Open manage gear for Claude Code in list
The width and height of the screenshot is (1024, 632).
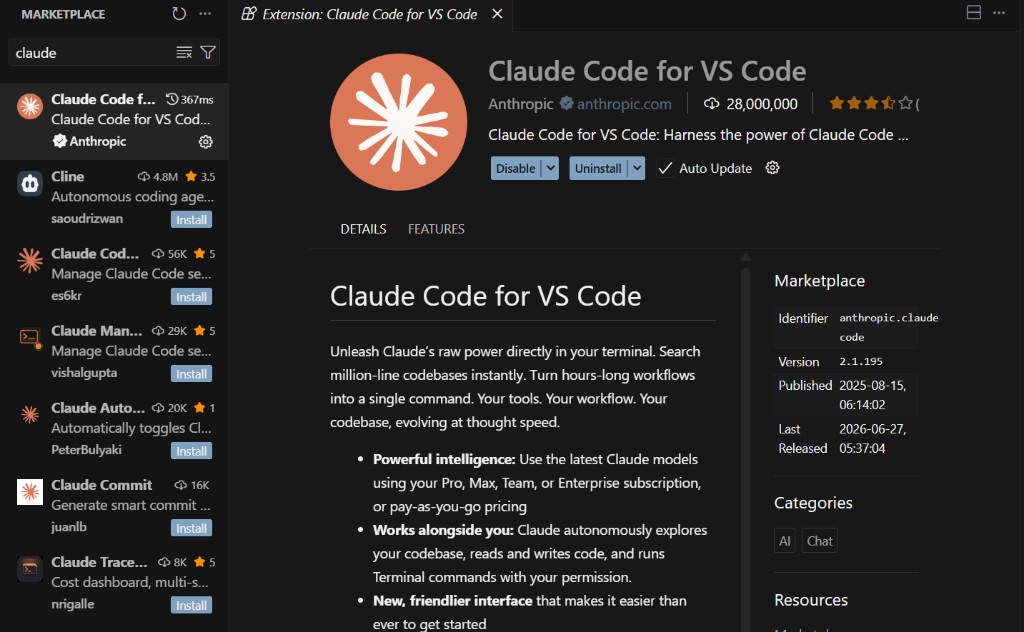pyautogui.click(x=206, y=142)
